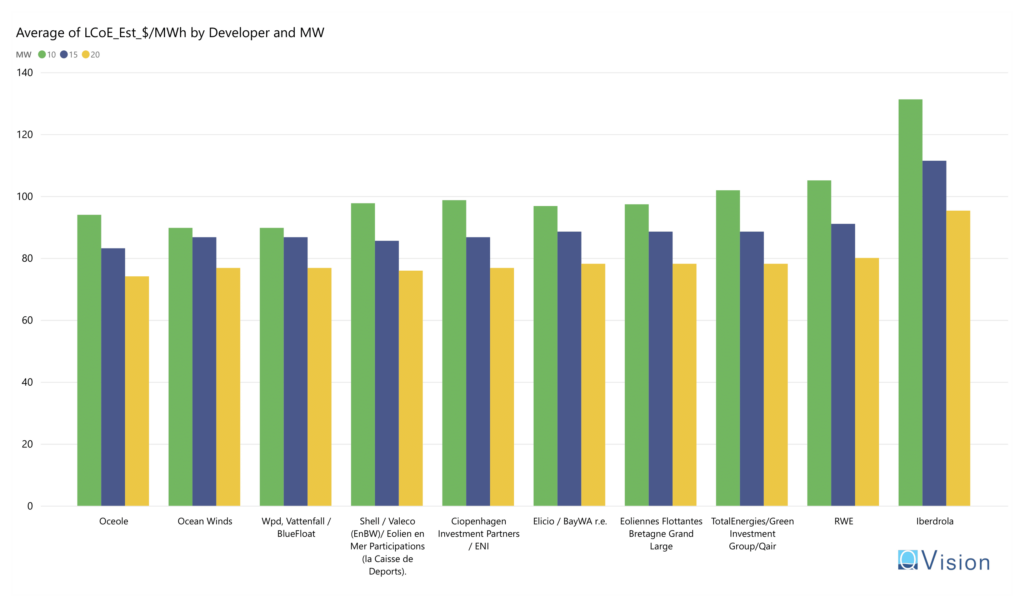The height and width of the screenshot is (607, 1024).
Task: Click Ciopenhagen Investment Partners' blue bar
Action: 478,372
